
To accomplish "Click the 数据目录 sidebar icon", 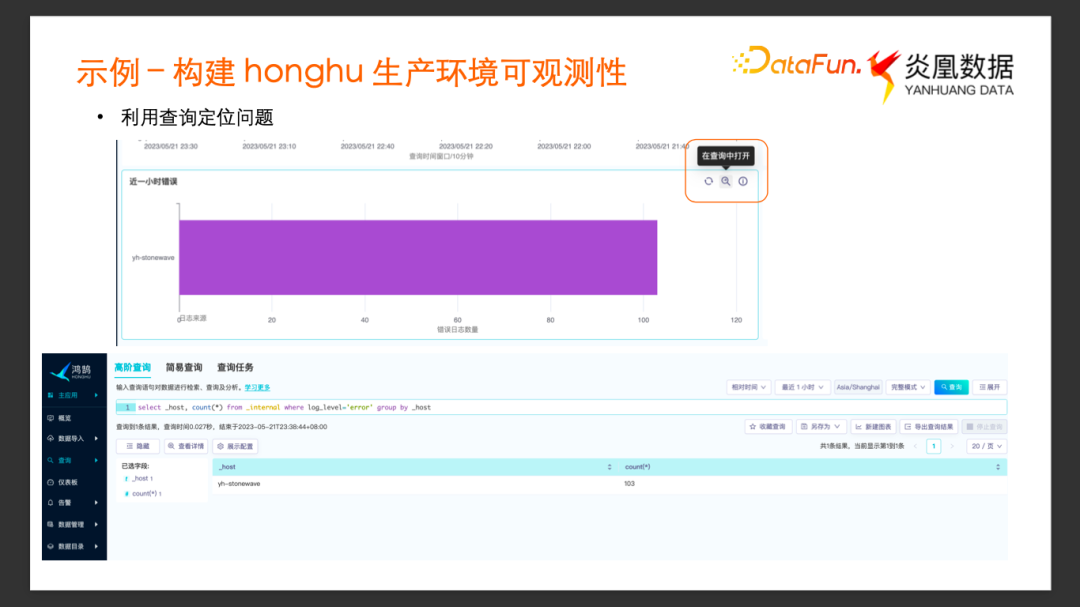I will [50, 546].
